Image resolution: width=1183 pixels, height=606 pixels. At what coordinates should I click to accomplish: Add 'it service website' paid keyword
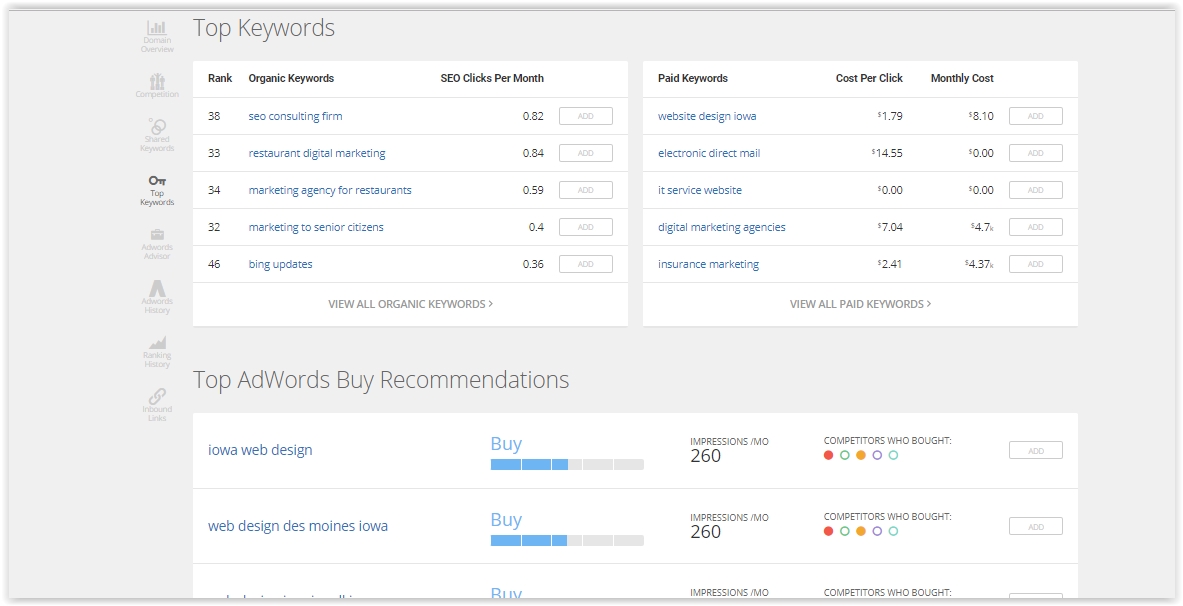point(1036,190)
